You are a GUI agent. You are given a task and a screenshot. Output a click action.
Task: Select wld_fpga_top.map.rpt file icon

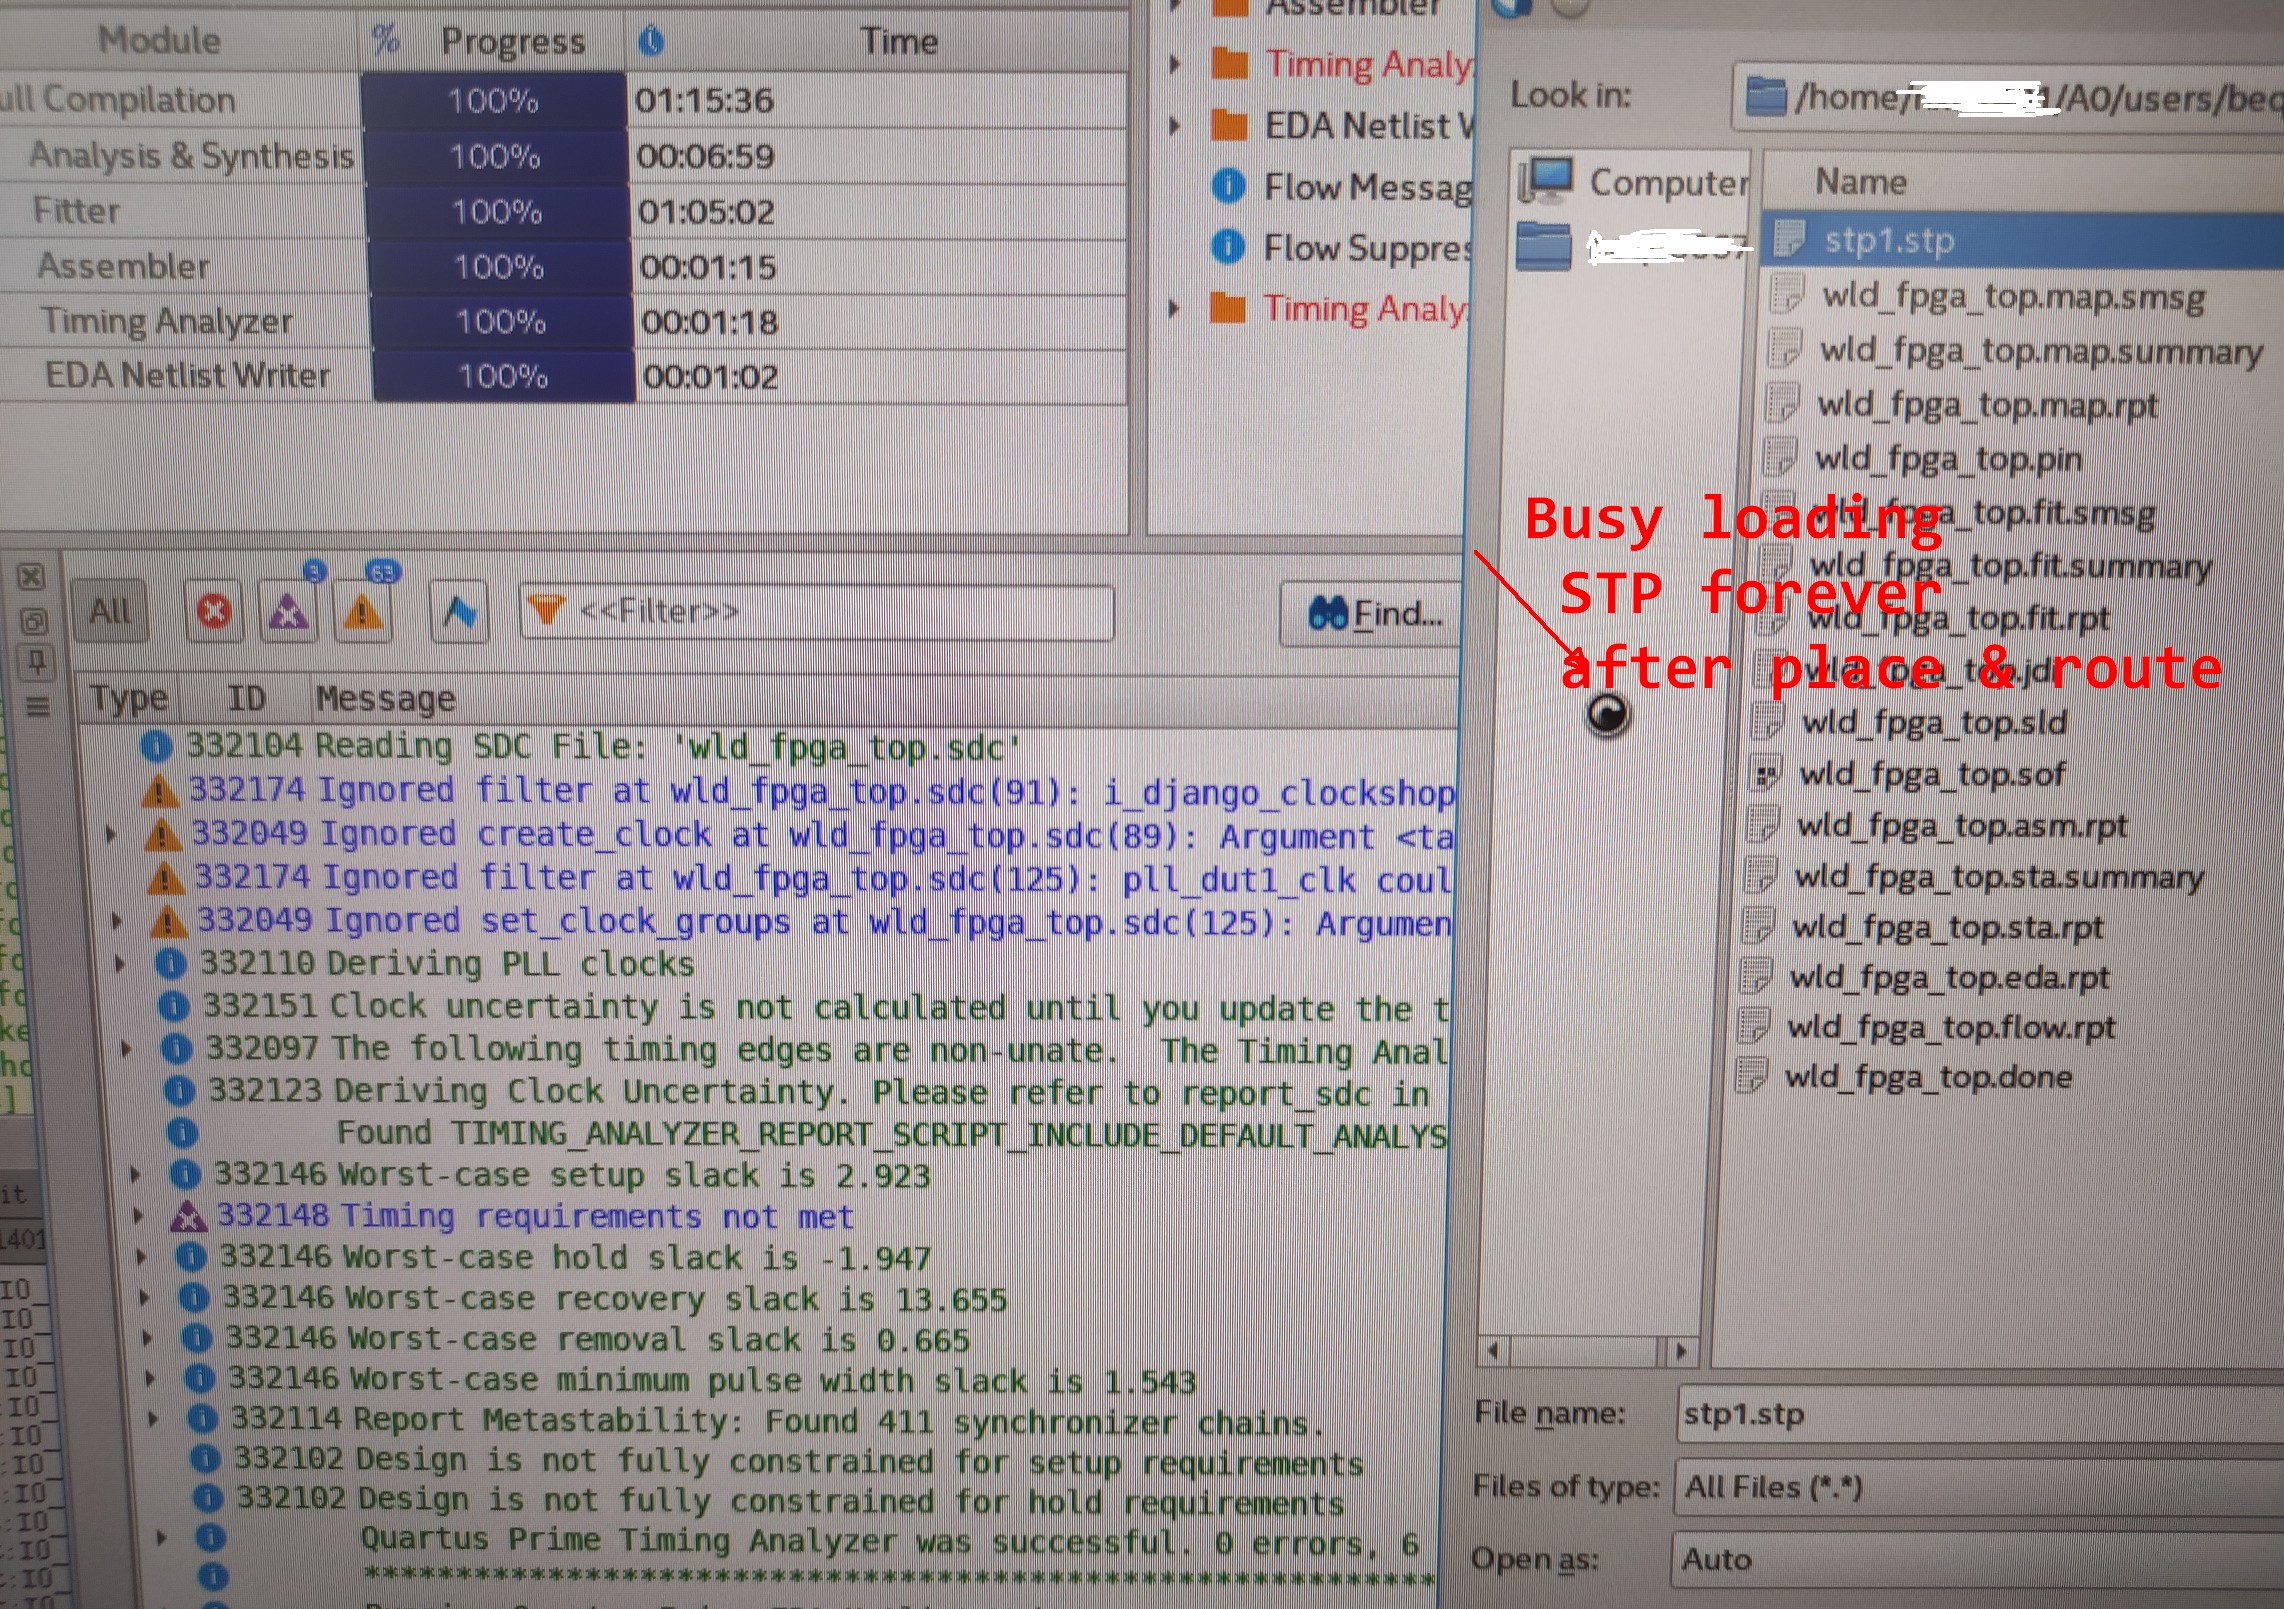pos(1783,403)
